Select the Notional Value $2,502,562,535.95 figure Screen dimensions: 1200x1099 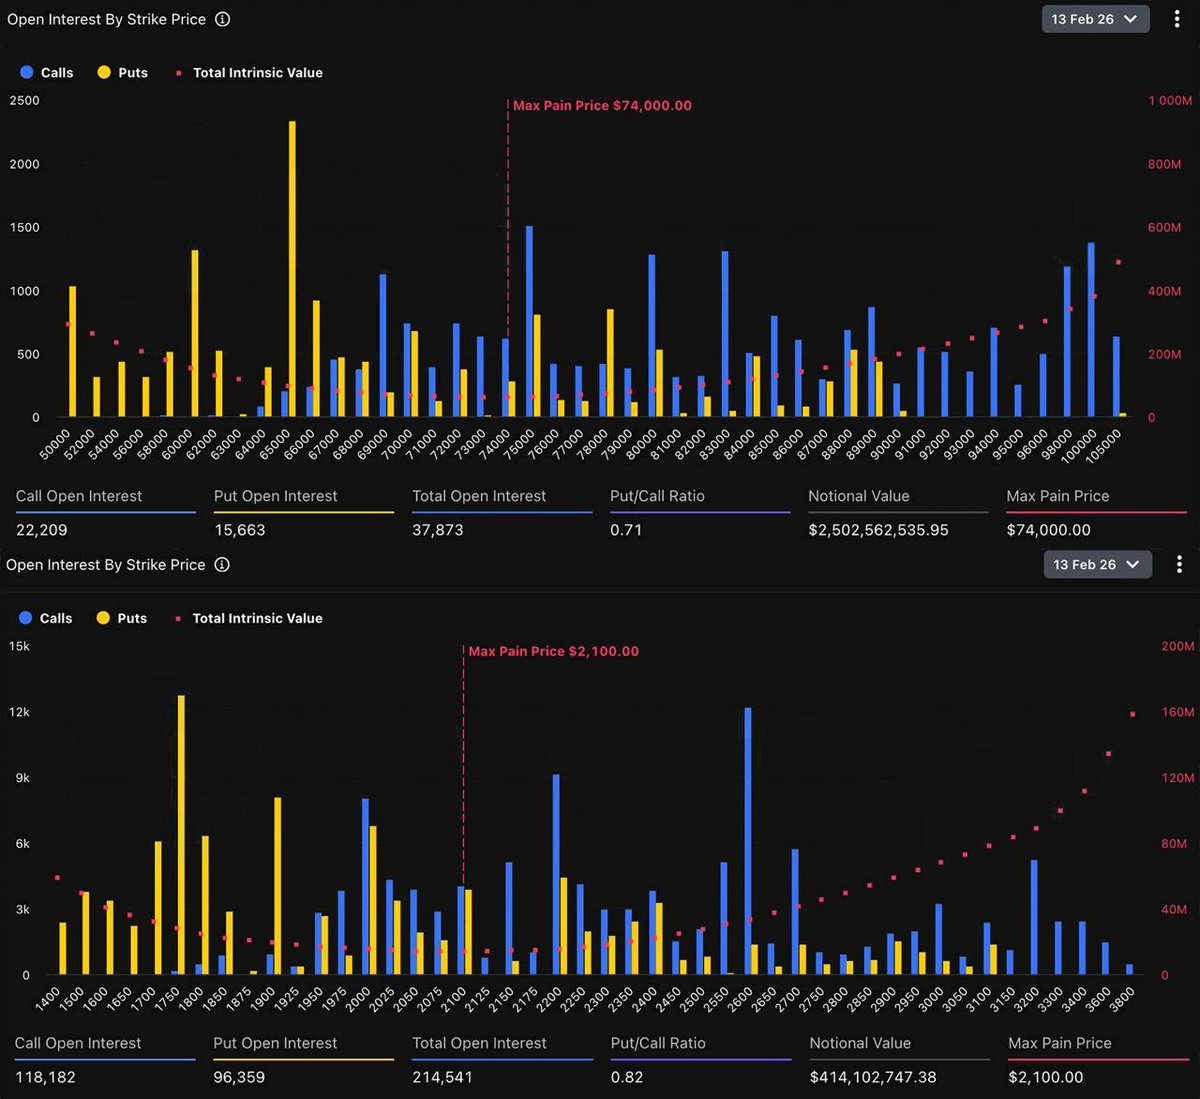coord(878,530)
